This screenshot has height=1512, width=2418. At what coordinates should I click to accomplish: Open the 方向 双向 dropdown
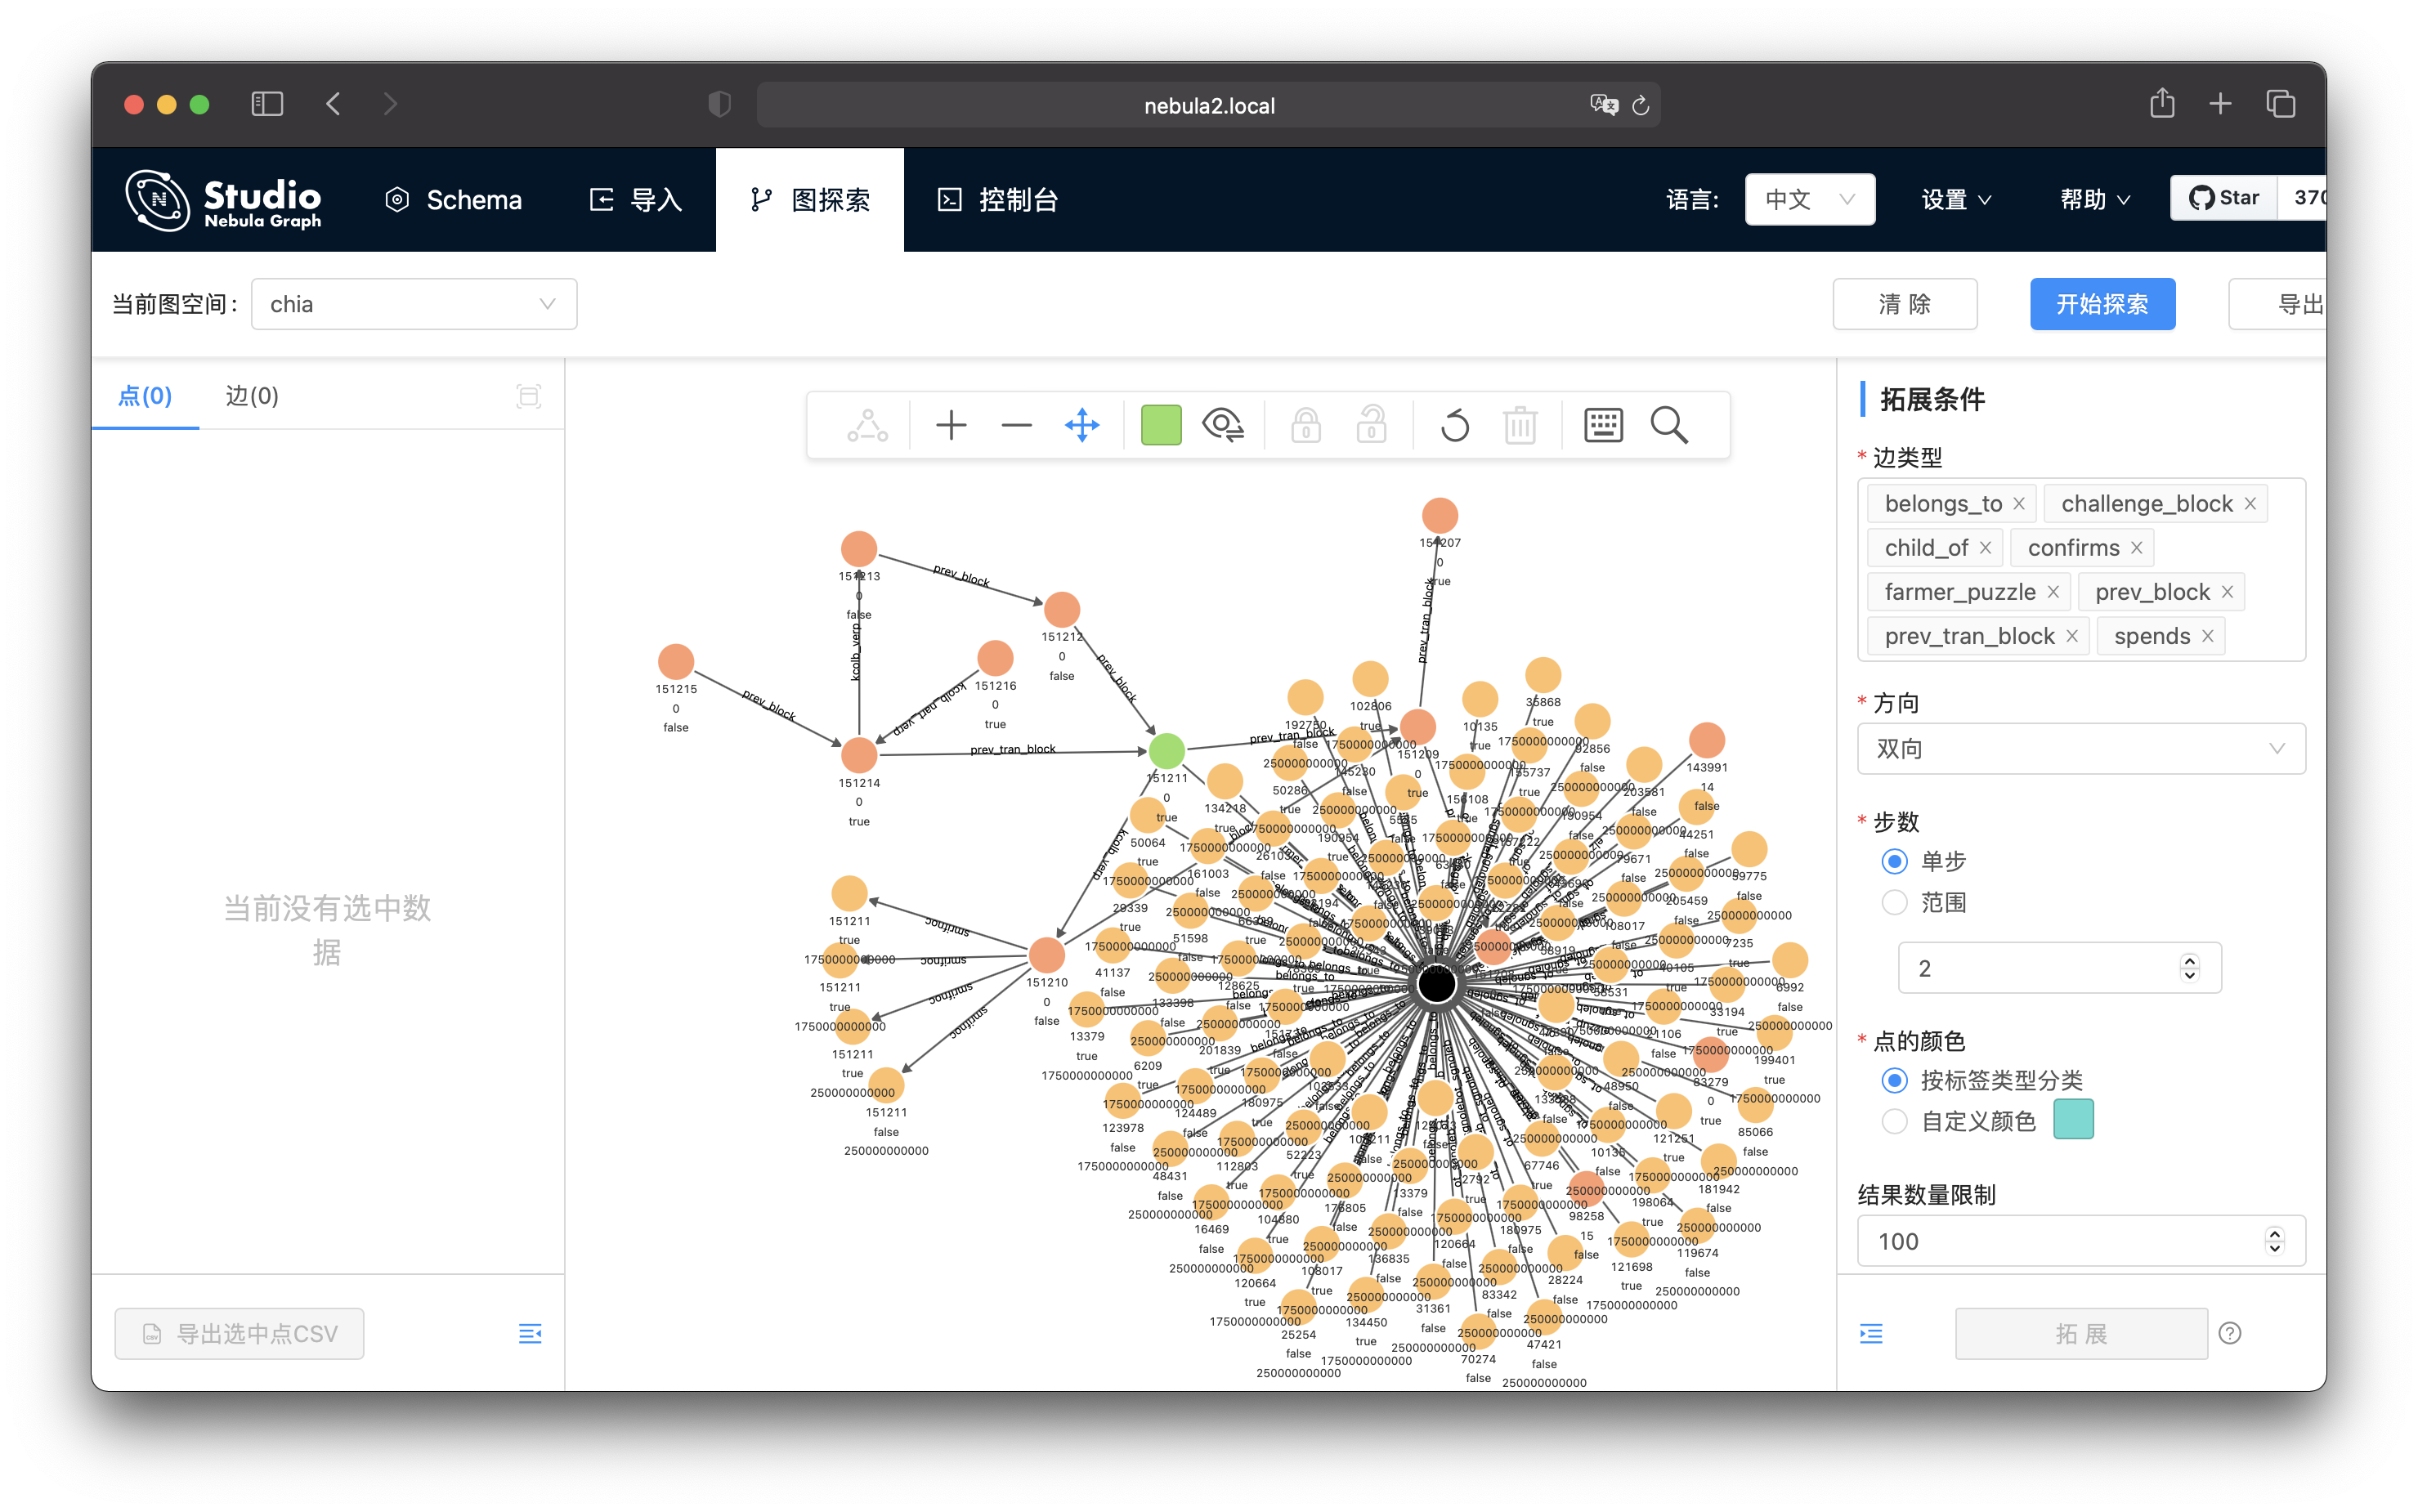[2081, 749]
